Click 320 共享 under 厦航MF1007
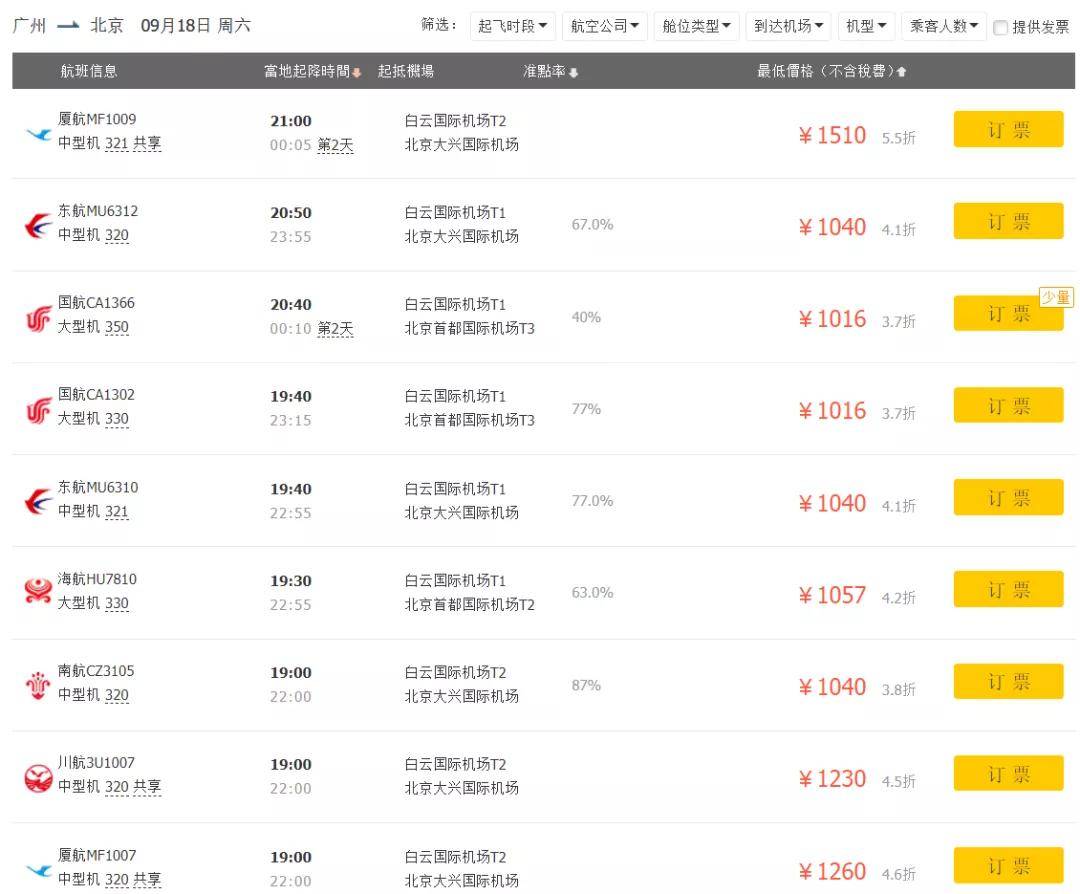This screenshot has width=1080, height=894. 133,880
